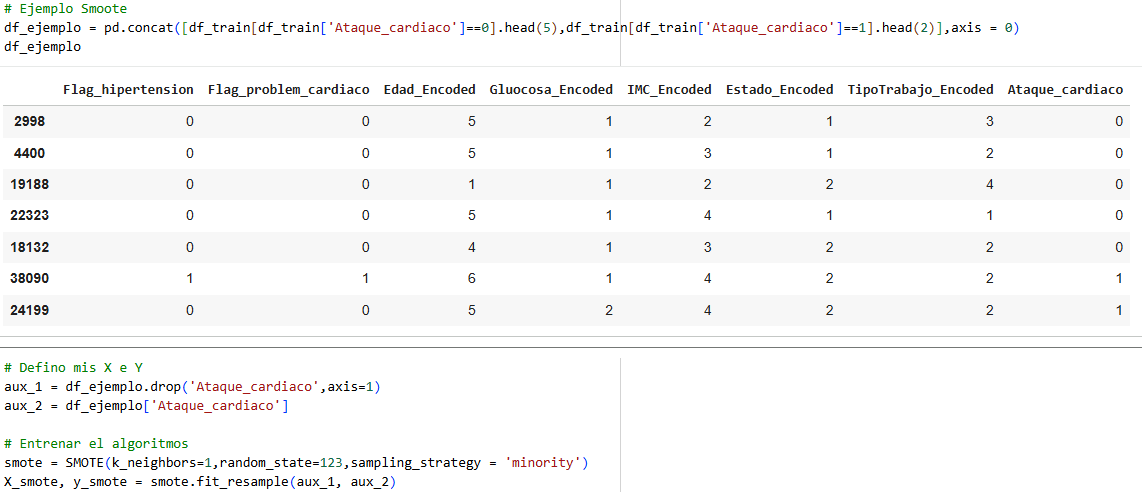The height and width of the screenshot is (492, 1142).
Task: Place cursor in the pd.concat code line
Action: point(511,28)
